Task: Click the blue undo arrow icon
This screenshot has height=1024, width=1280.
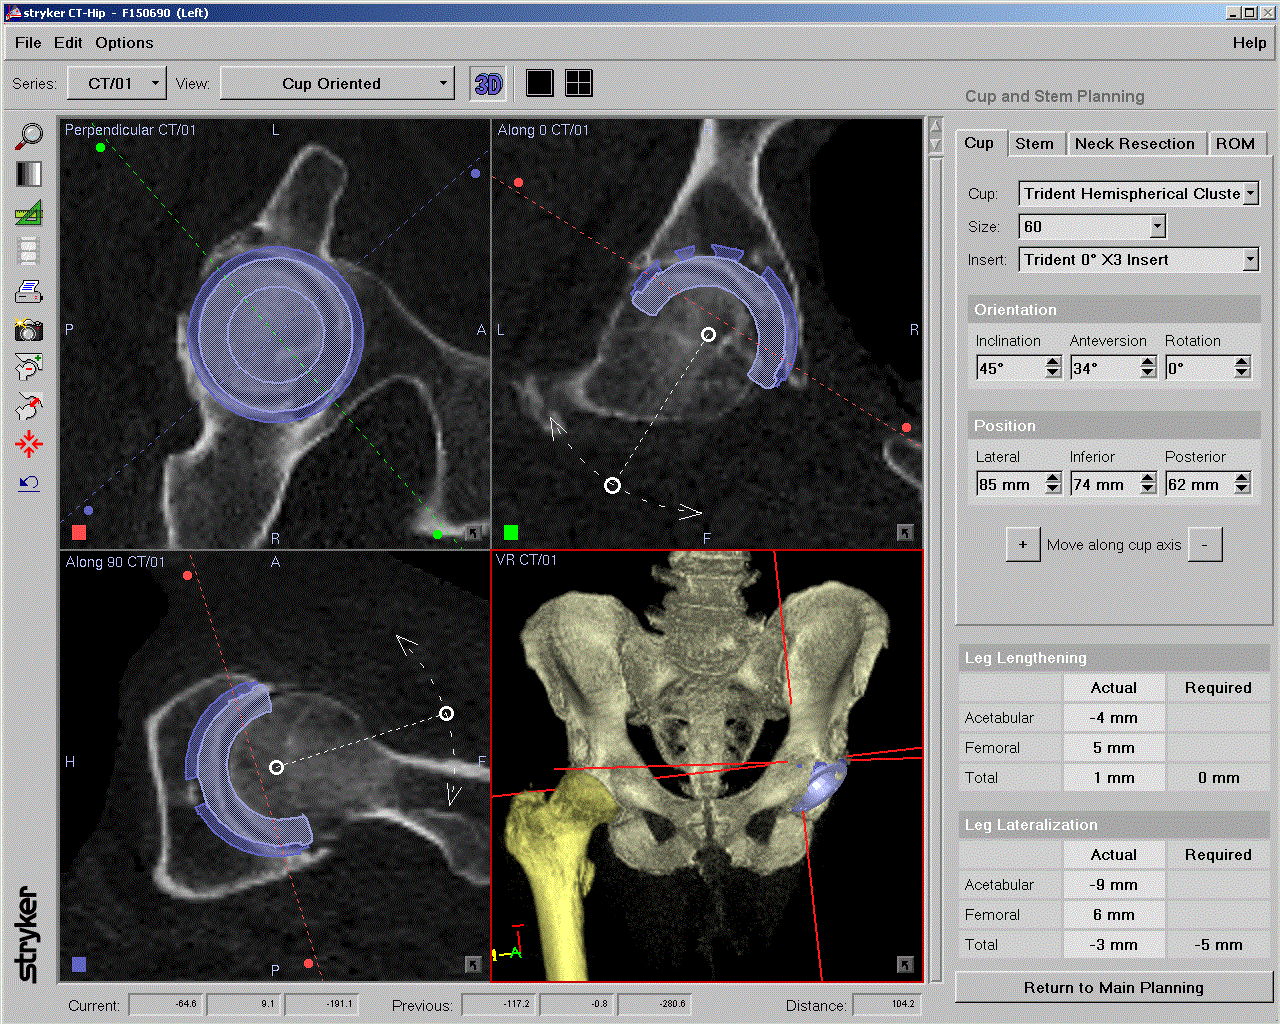Action: pyautogui.click(x=29, y=483)
